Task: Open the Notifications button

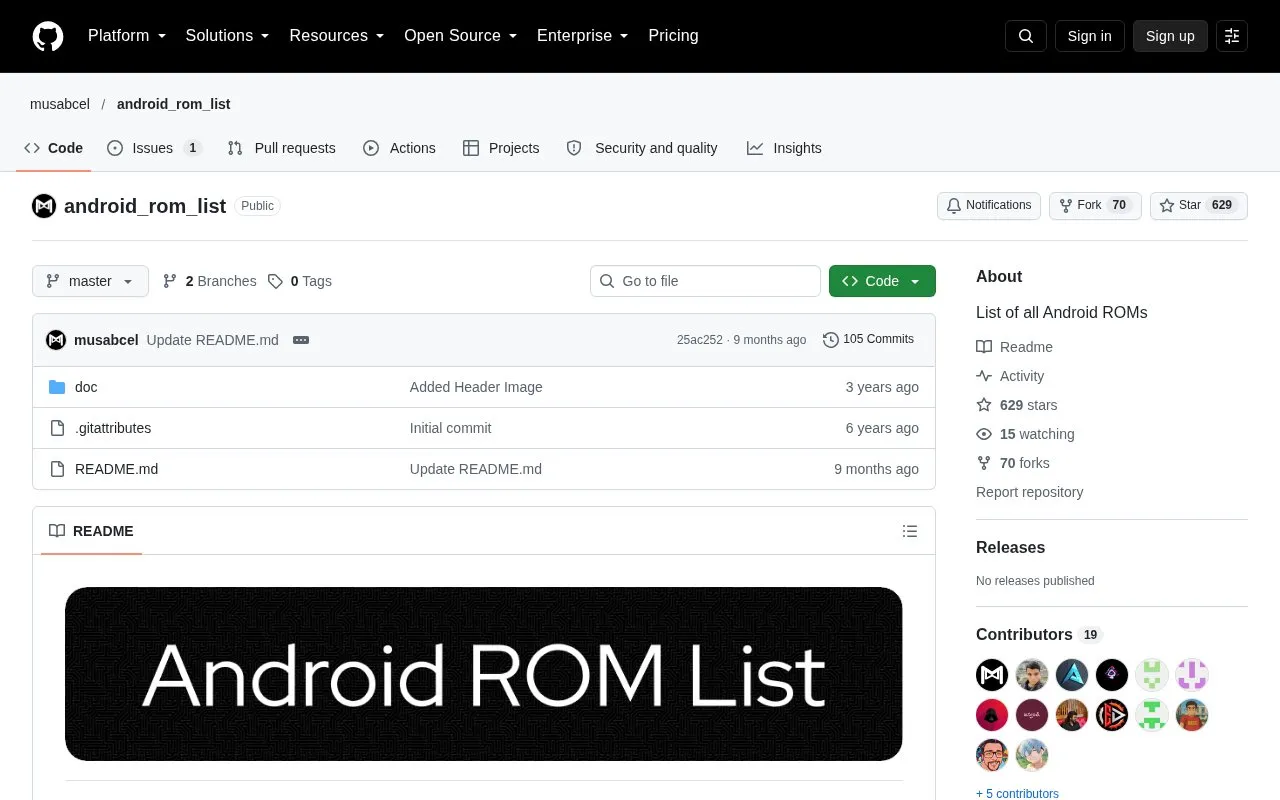Action: pos(989,206)
